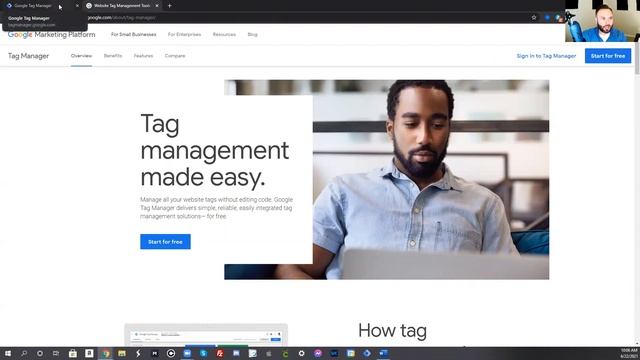Open the white gear Settings taskbar icon
This screenshot has width=640, height=360.
point(301,353)
